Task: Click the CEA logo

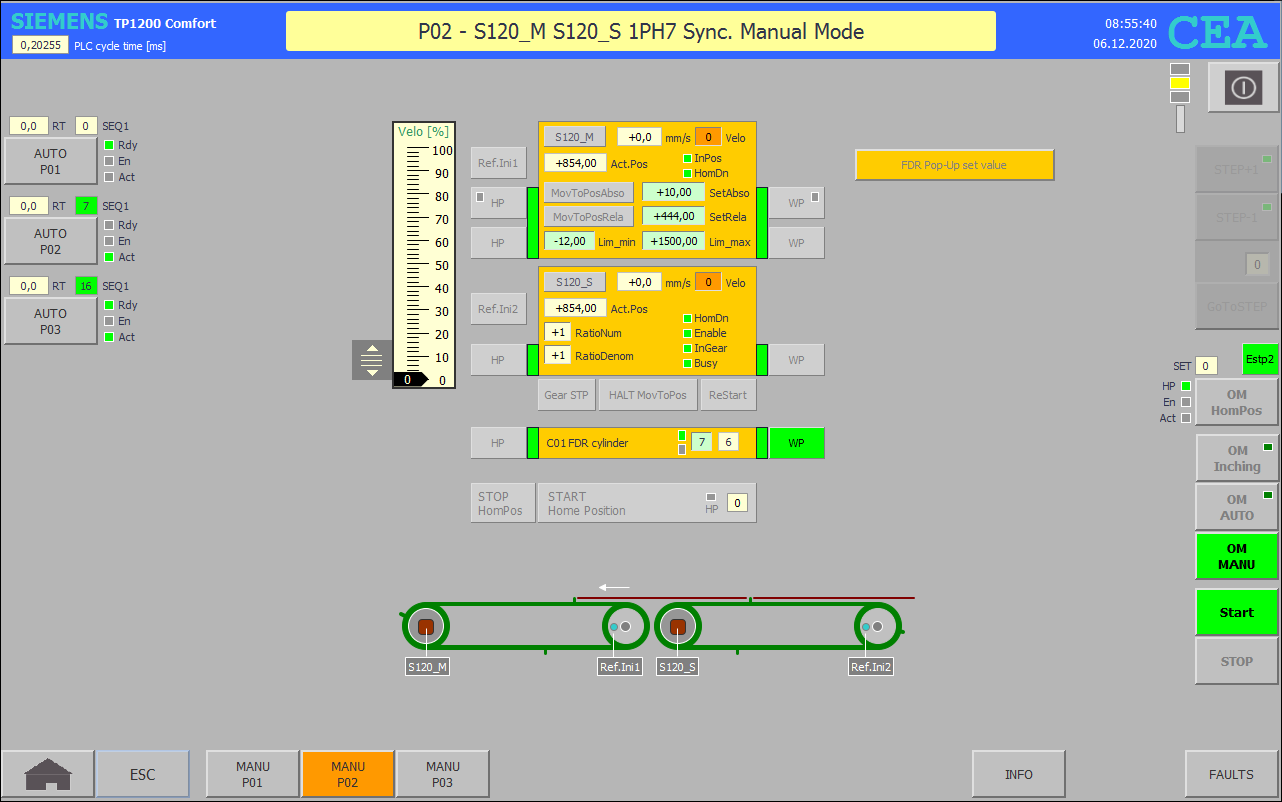Action: 1217,32
